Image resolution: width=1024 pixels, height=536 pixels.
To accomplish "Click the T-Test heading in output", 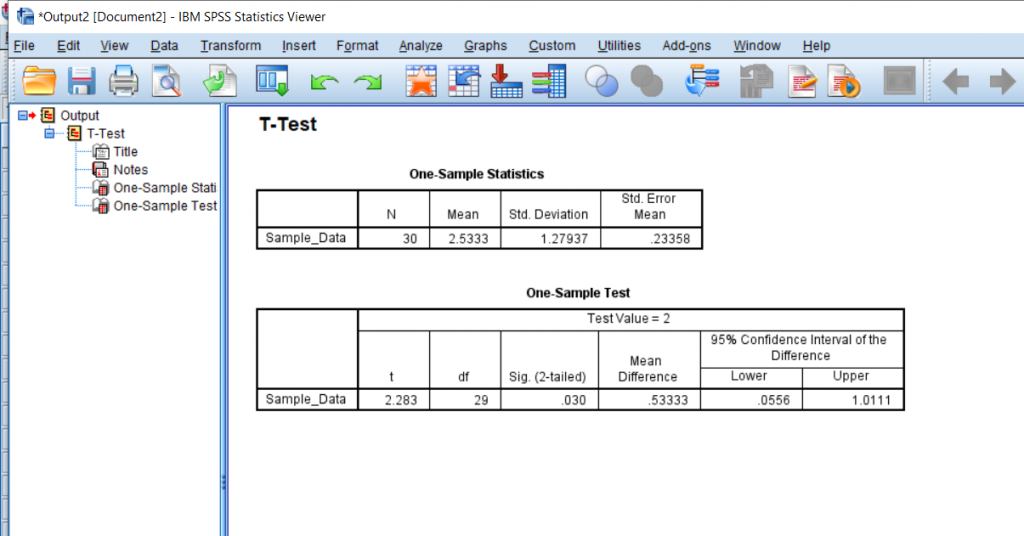I will [288, 124].
